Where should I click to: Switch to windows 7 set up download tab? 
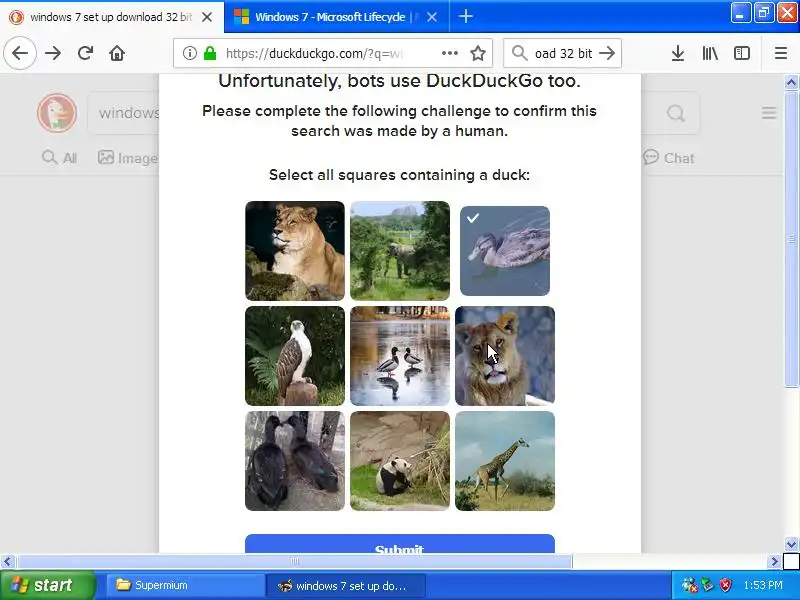click(x=112, y=17)
